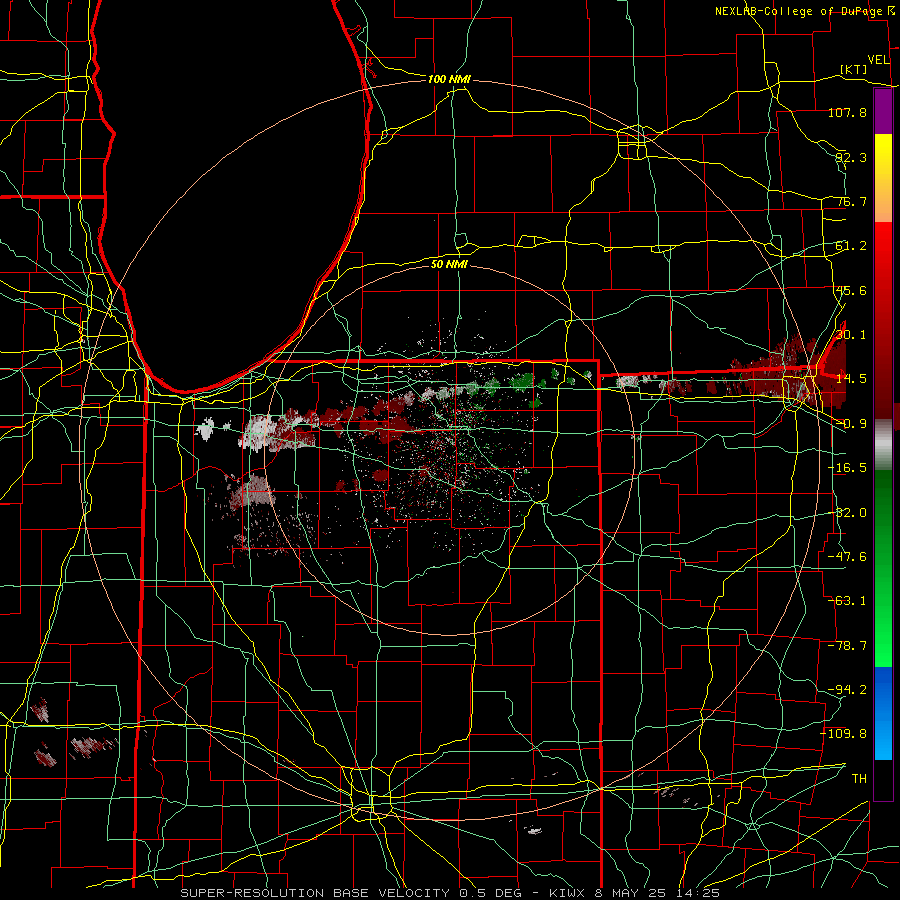Click the 92.3 velocity scale value
Viewport: 900px width, 900px height.
pyautogui.click(x=851, y=157)
